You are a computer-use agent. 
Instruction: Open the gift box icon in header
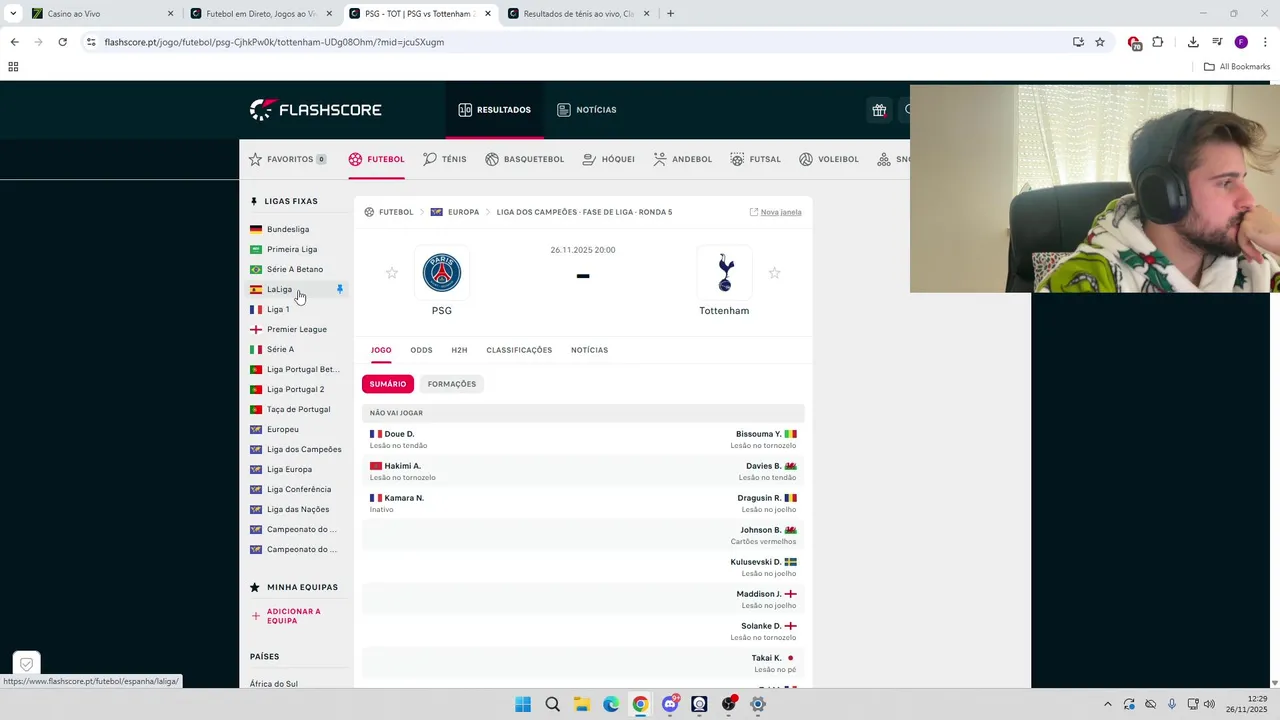pyautogui.click(x=879, y=110)
